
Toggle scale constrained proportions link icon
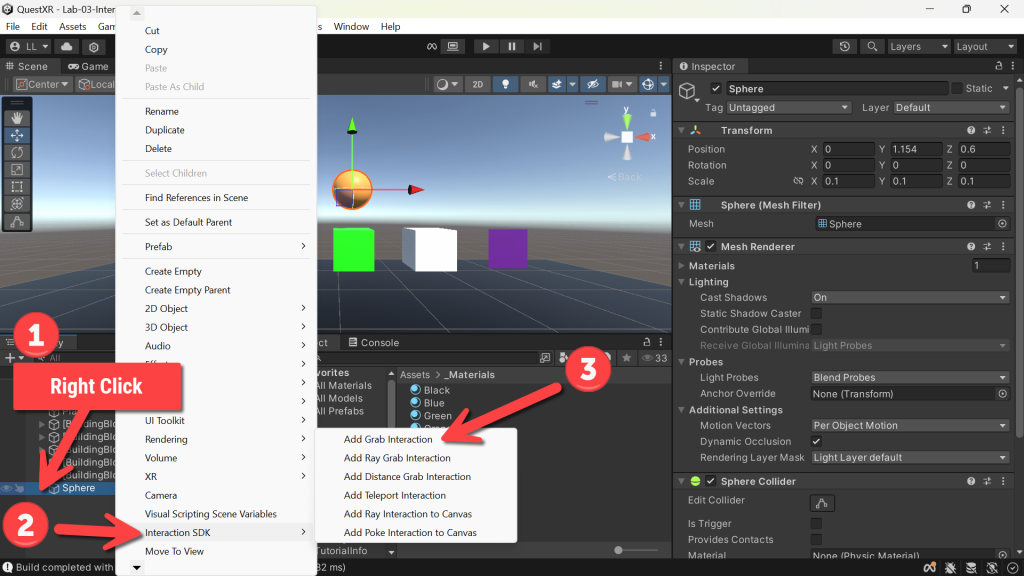798,182
